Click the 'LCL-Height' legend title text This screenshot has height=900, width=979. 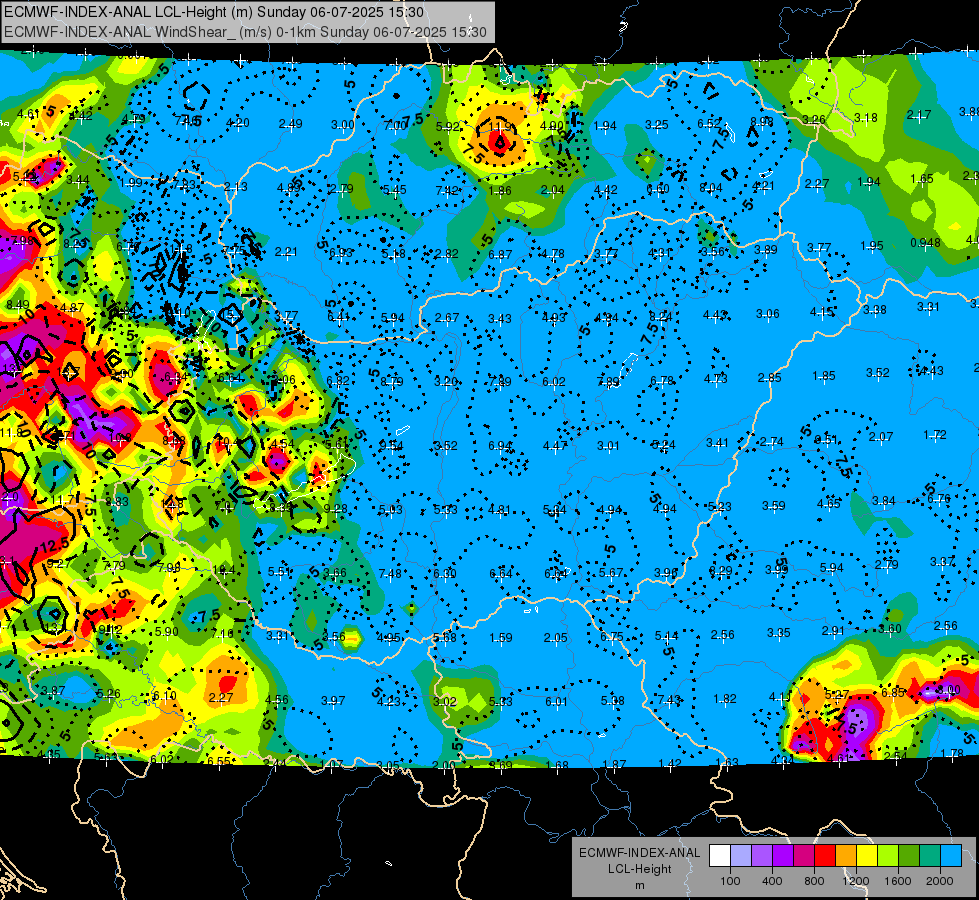[x=640, y=869]
